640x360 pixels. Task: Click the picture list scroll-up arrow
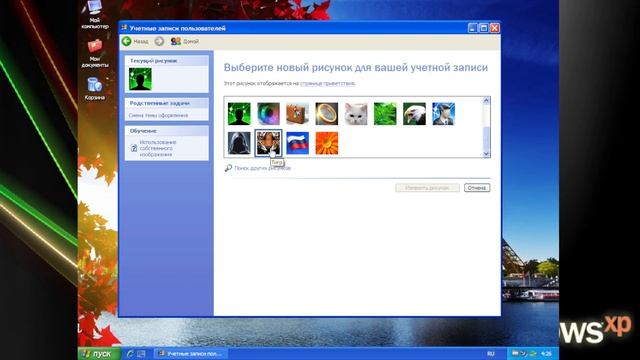486,100
